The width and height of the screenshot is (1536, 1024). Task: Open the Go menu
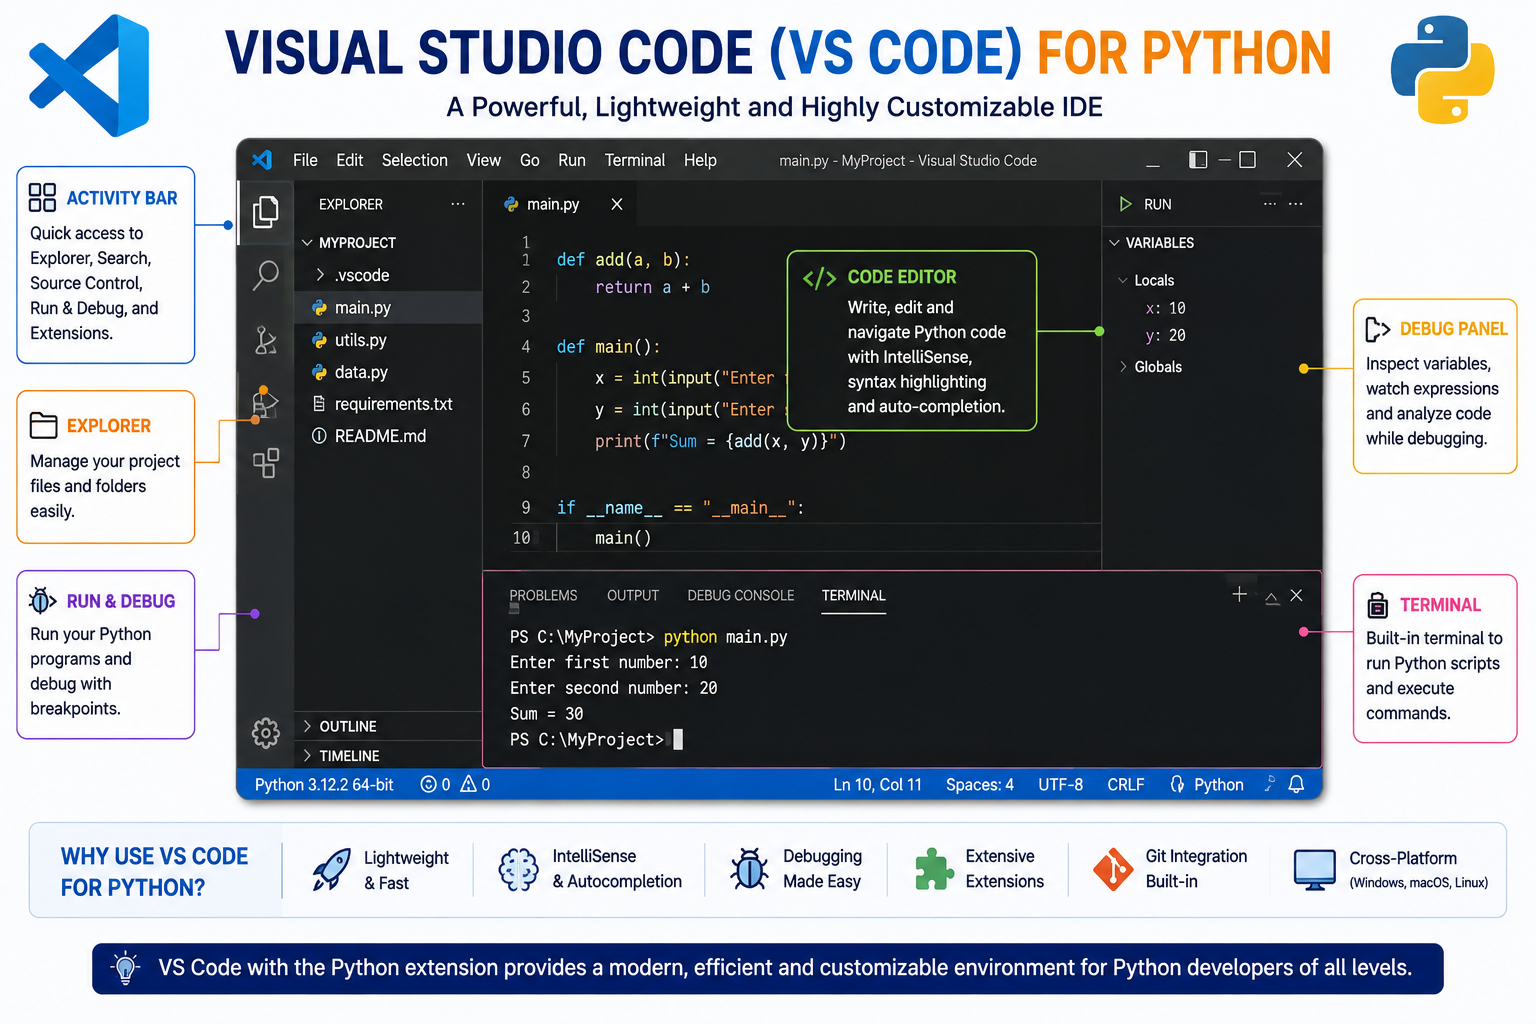[x=530, y=160]
